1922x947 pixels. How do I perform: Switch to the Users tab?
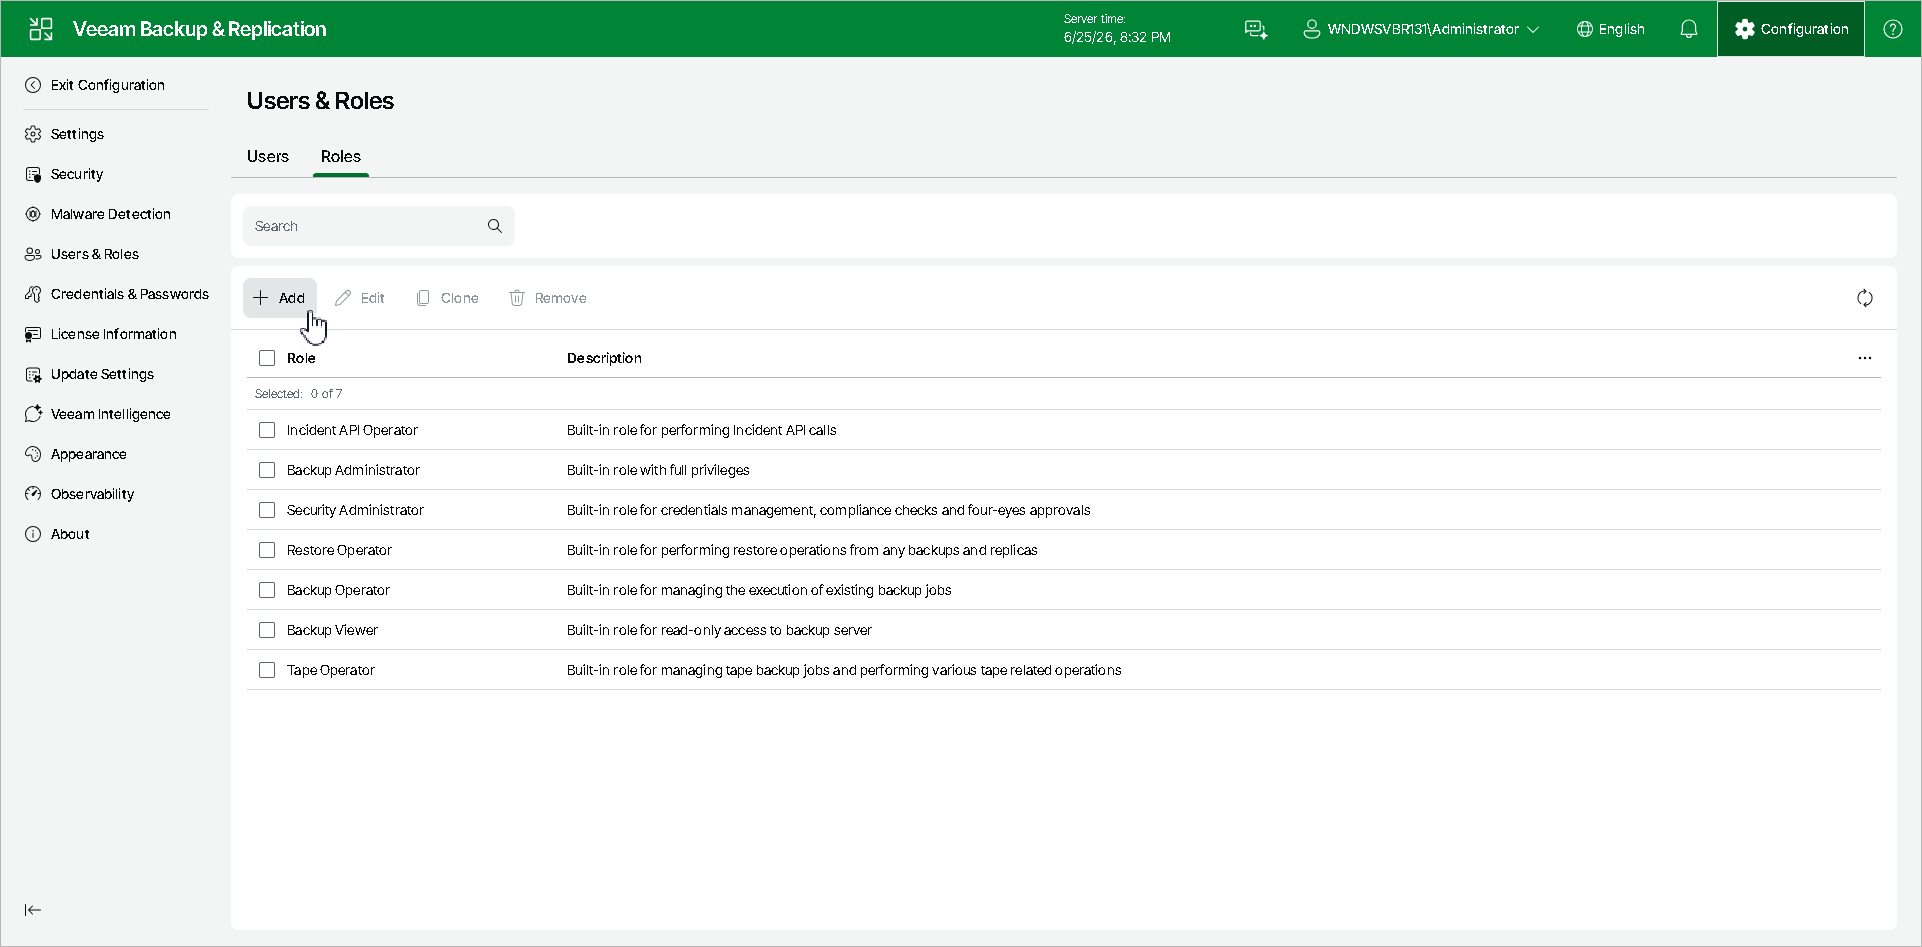click(268, 156)
